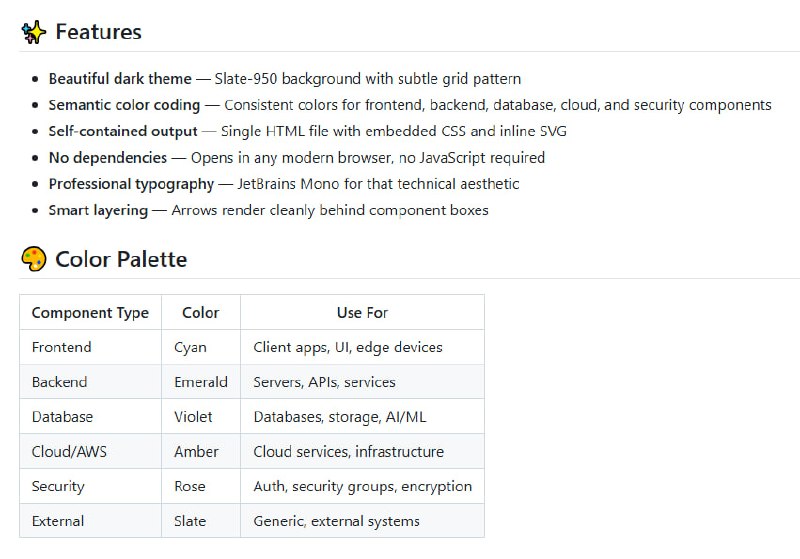Click the Features section heading
This screenshot has width=800, height=559.
coord(98,32)
